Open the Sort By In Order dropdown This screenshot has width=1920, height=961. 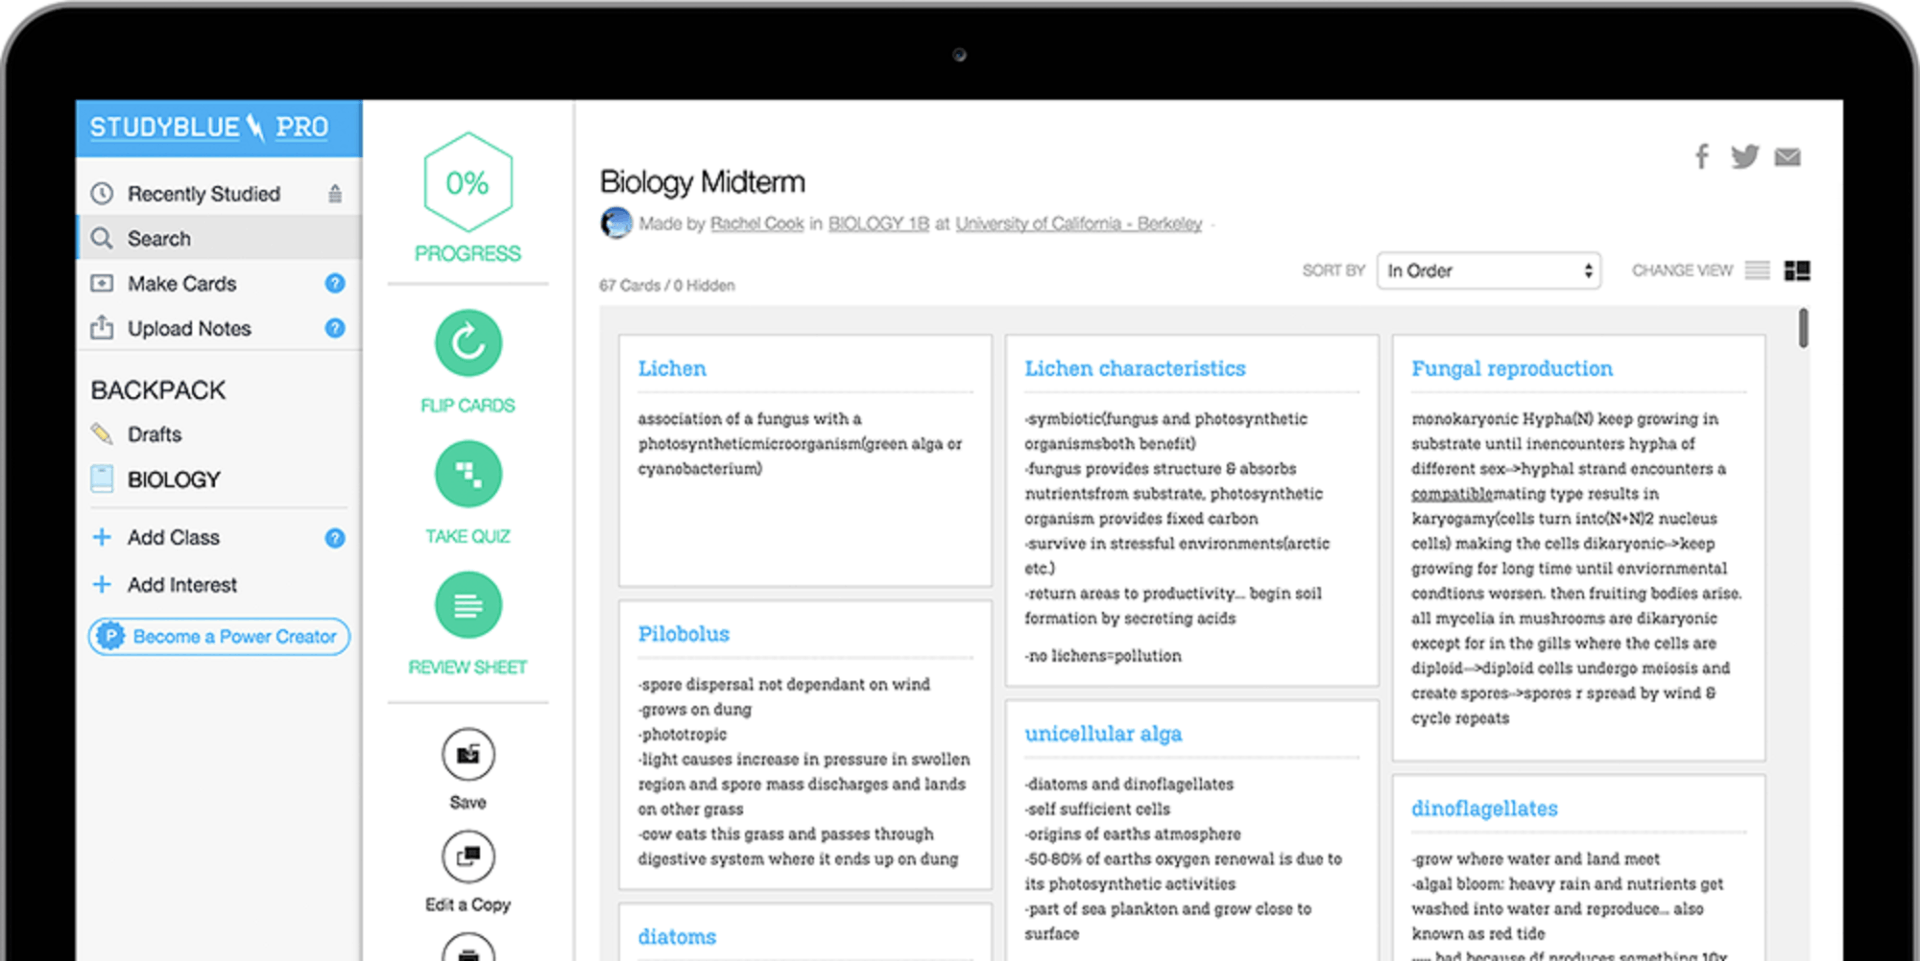click(x=1489, y=271)
